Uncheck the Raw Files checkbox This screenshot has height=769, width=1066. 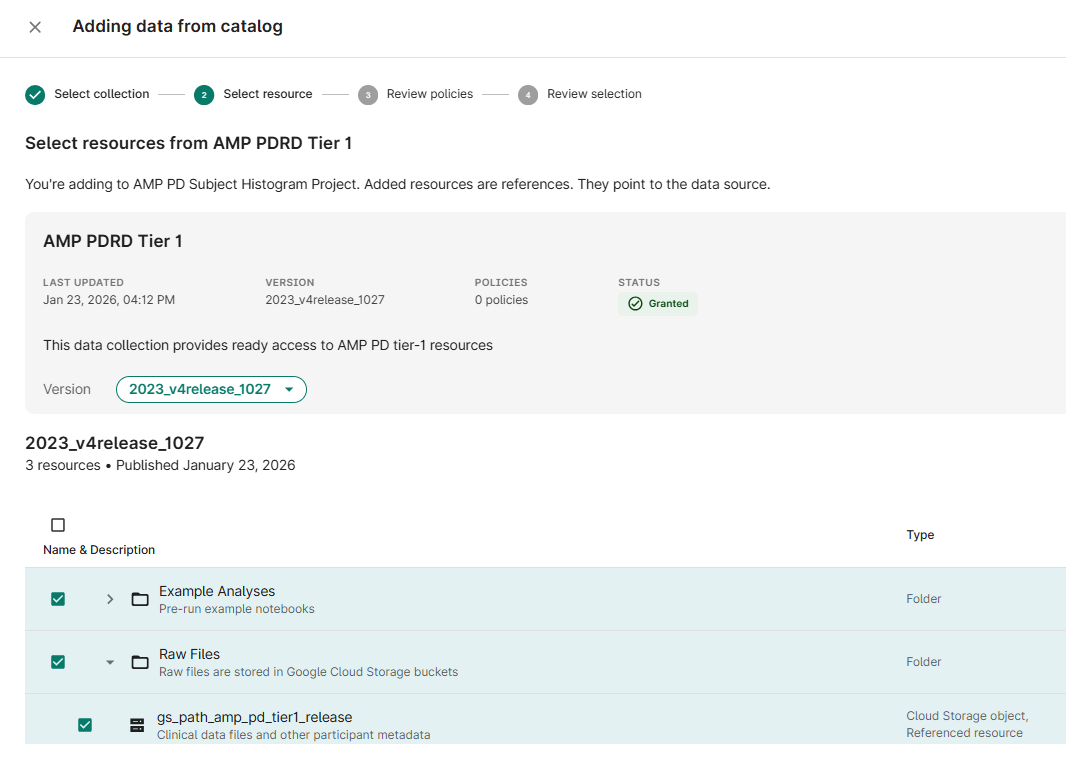click(x=58, y=662)
